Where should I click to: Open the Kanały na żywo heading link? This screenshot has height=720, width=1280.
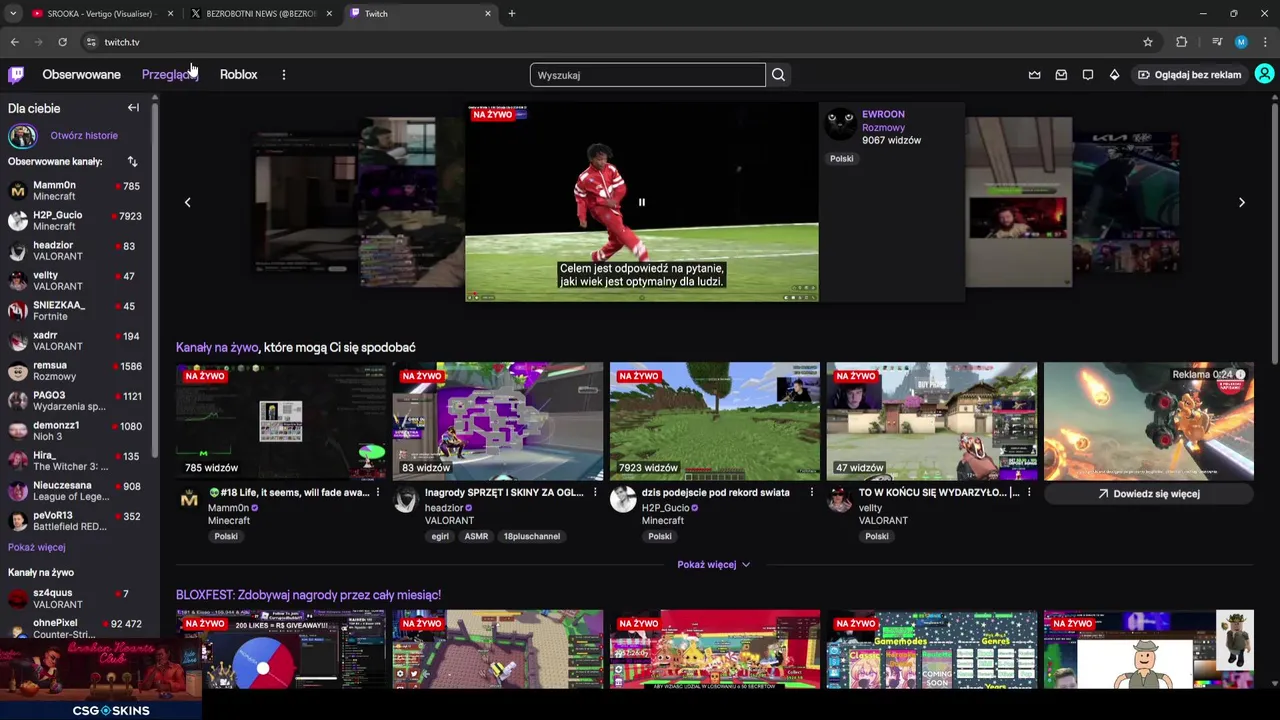click(217, 347)
